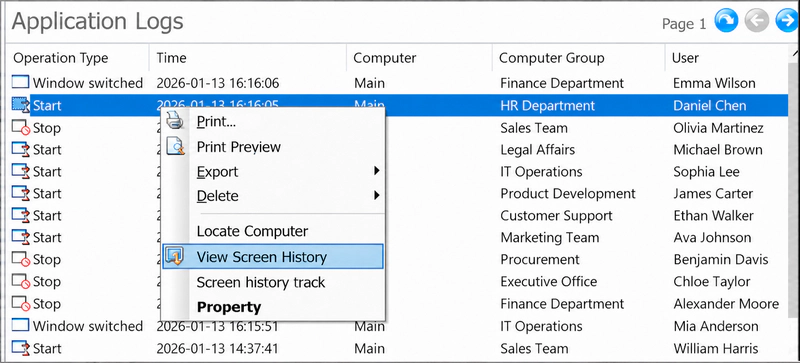Click Executive Office group cell
The width and height of the screenshot is (800, 363).
tap(548, 281)
